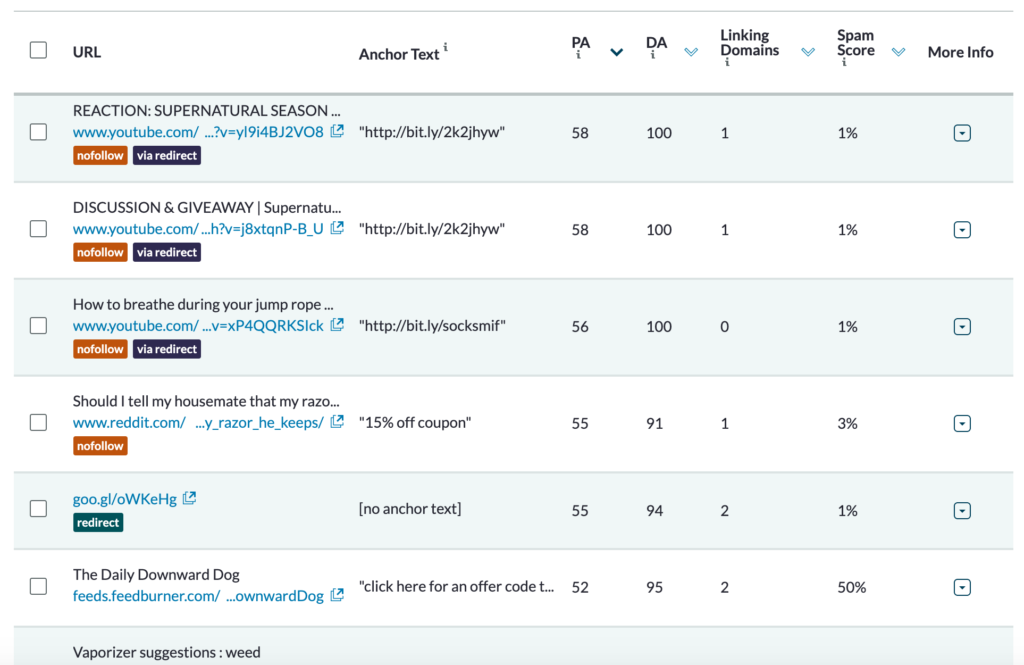Click Linking Domains info icon
Image resolution: width=1024 pixels, height=665 pixels.
click(727, 62)
